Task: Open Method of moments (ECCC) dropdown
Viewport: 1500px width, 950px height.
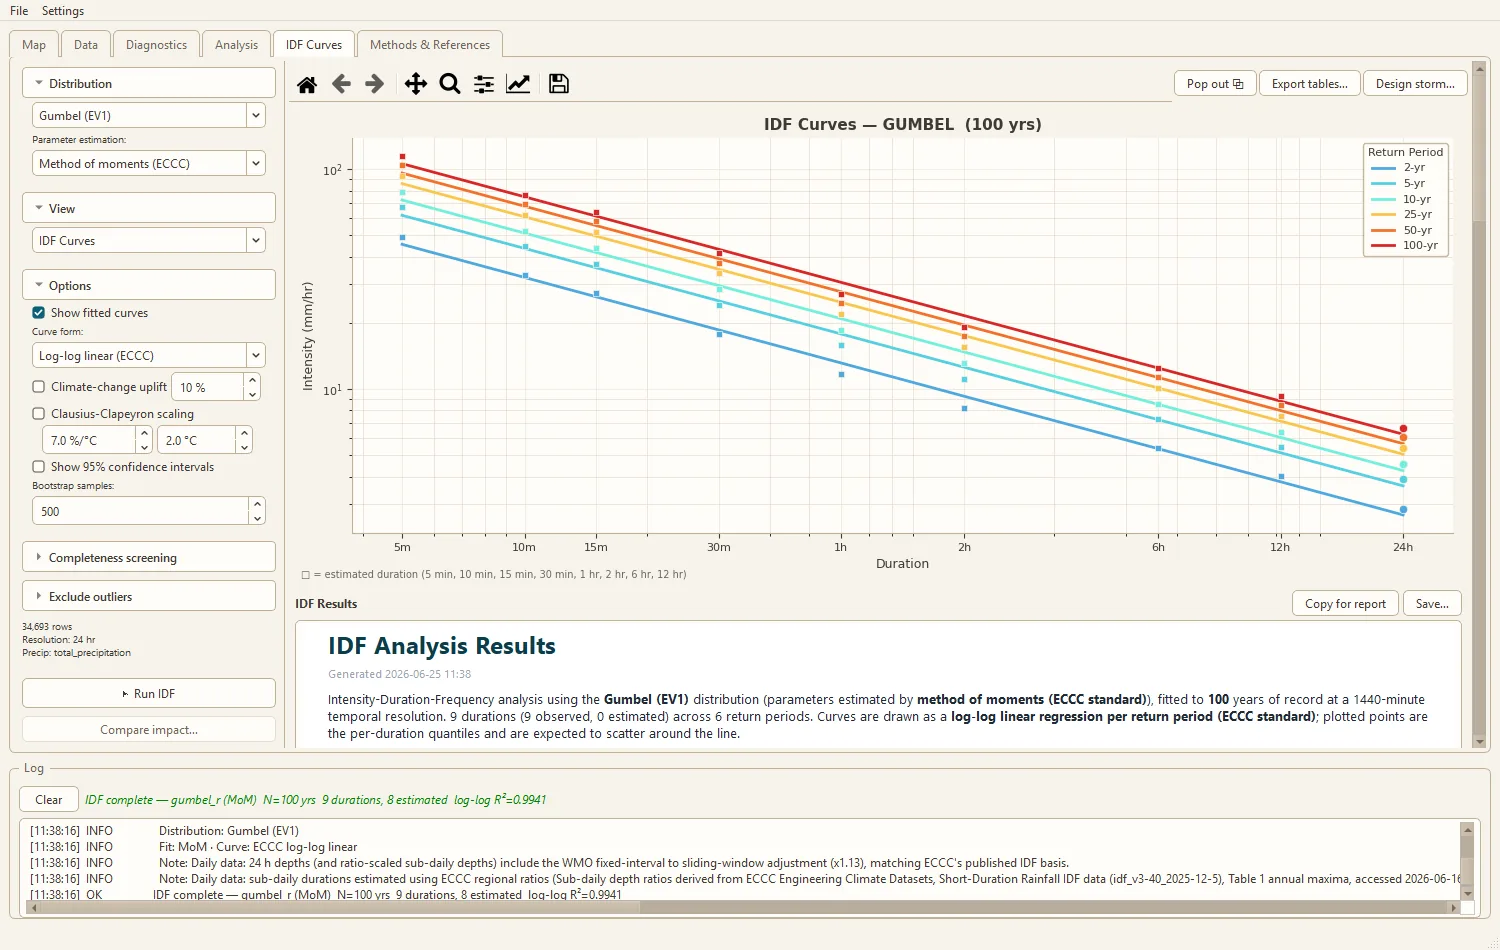Action: [148, 164]
